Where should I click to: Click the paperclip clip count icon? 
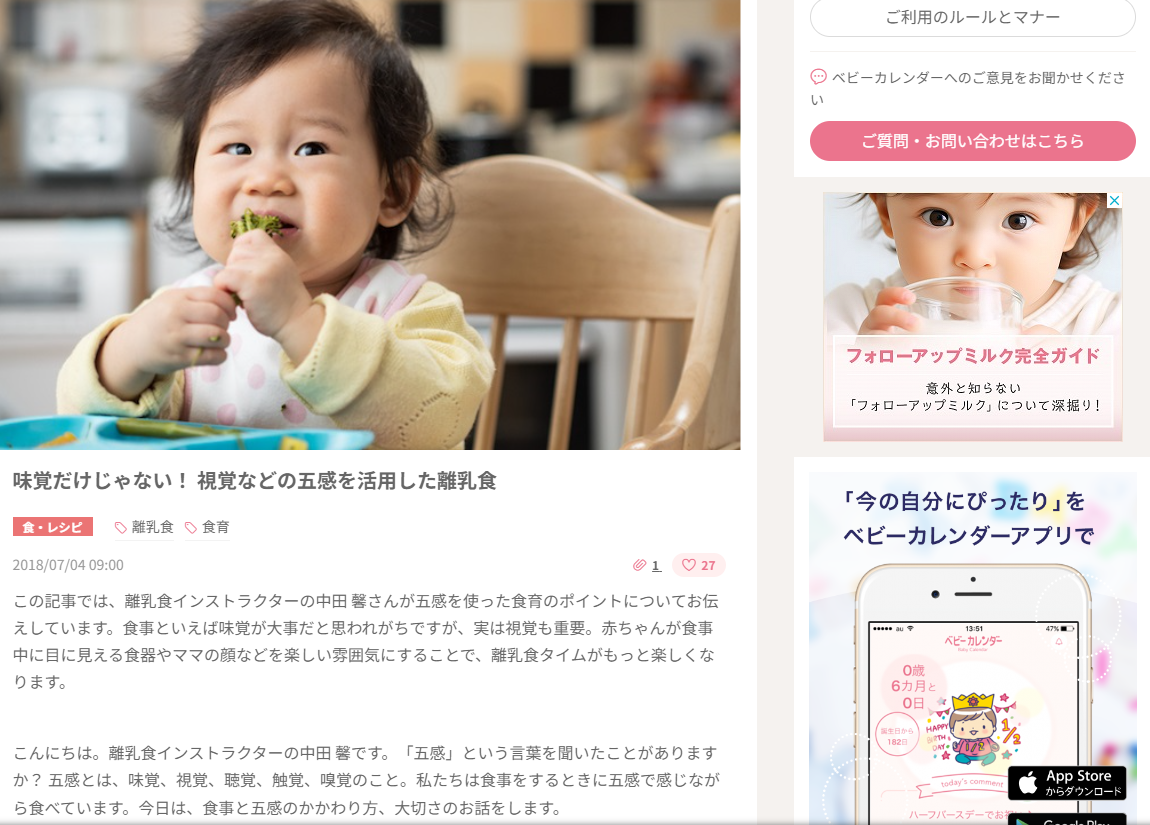[x=640, y=565]
